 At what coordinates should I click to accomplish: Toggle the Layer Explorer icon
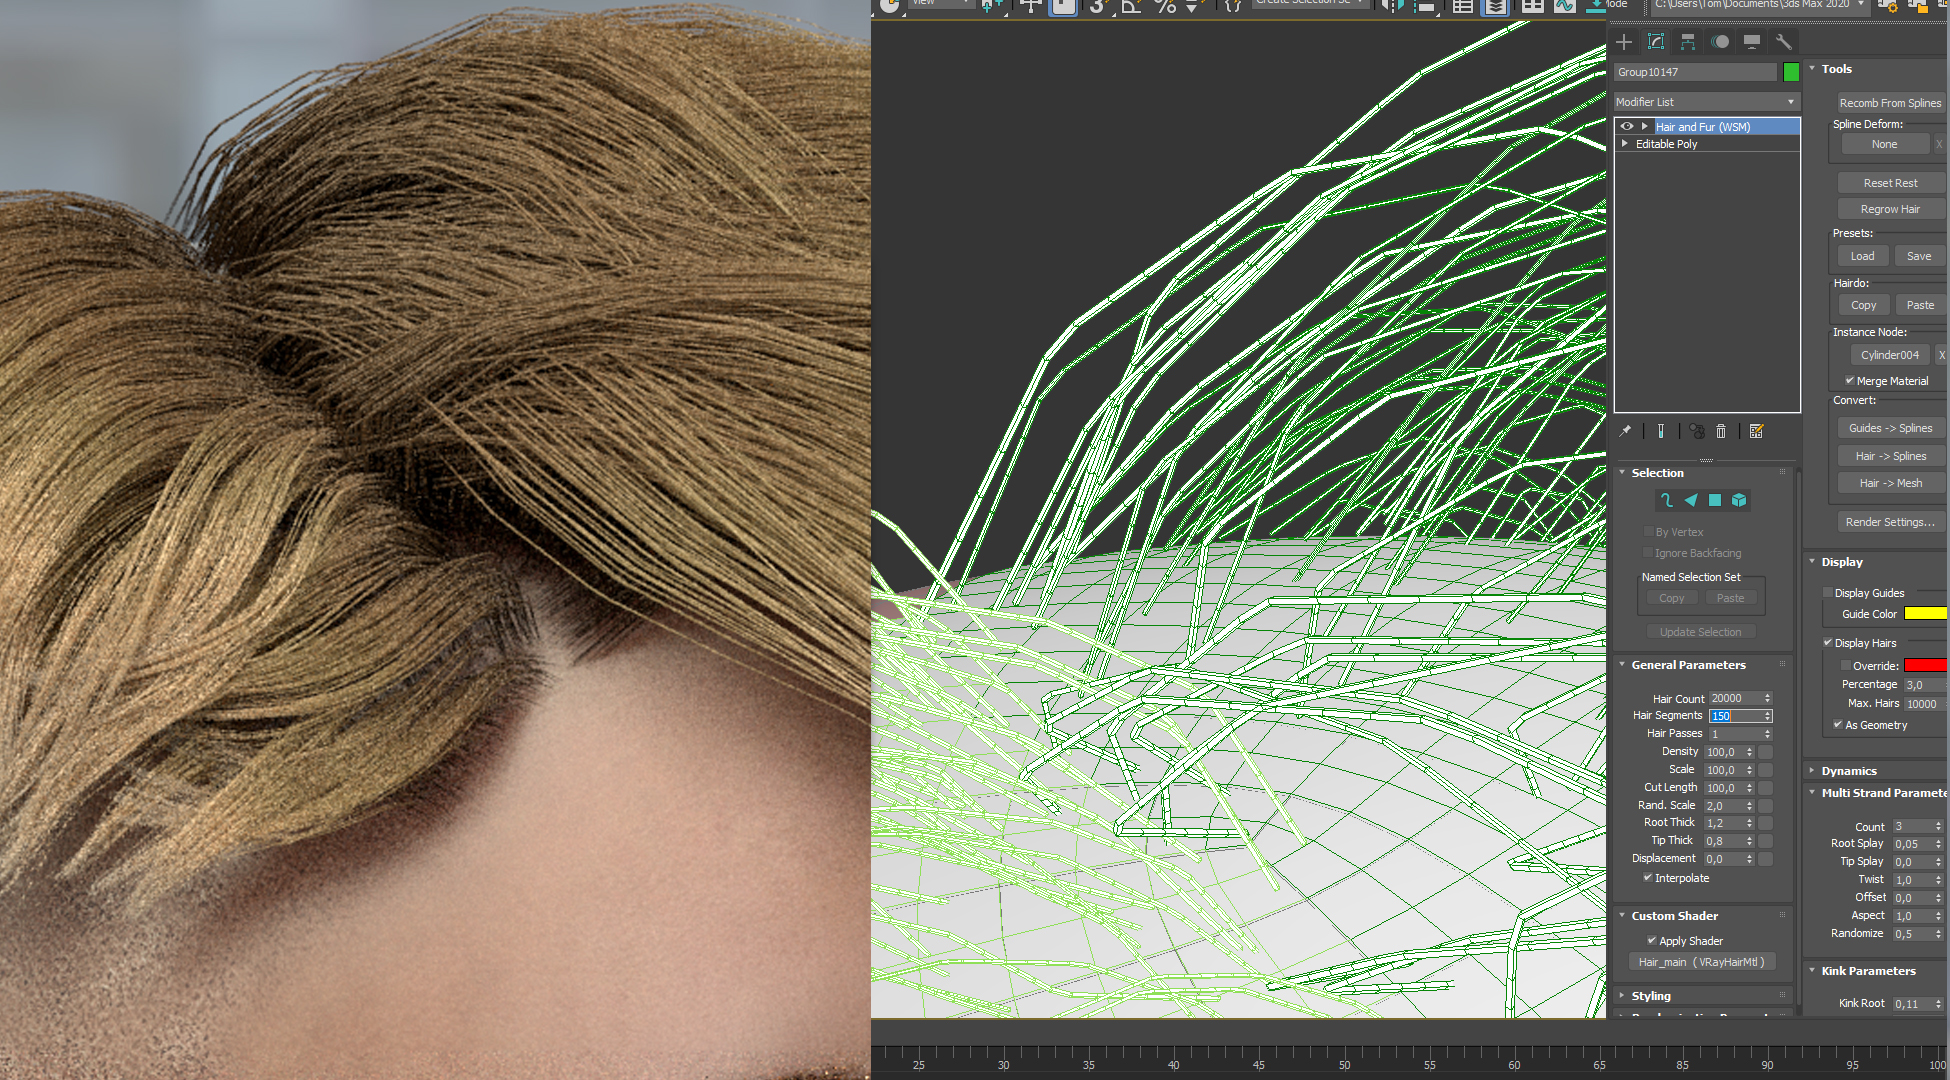[1496, 6]
